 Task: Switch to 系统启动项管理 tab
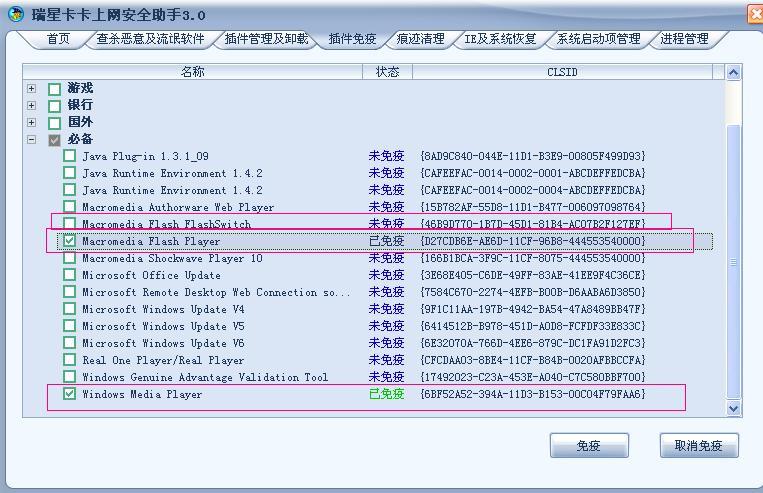tap(599, 39)
